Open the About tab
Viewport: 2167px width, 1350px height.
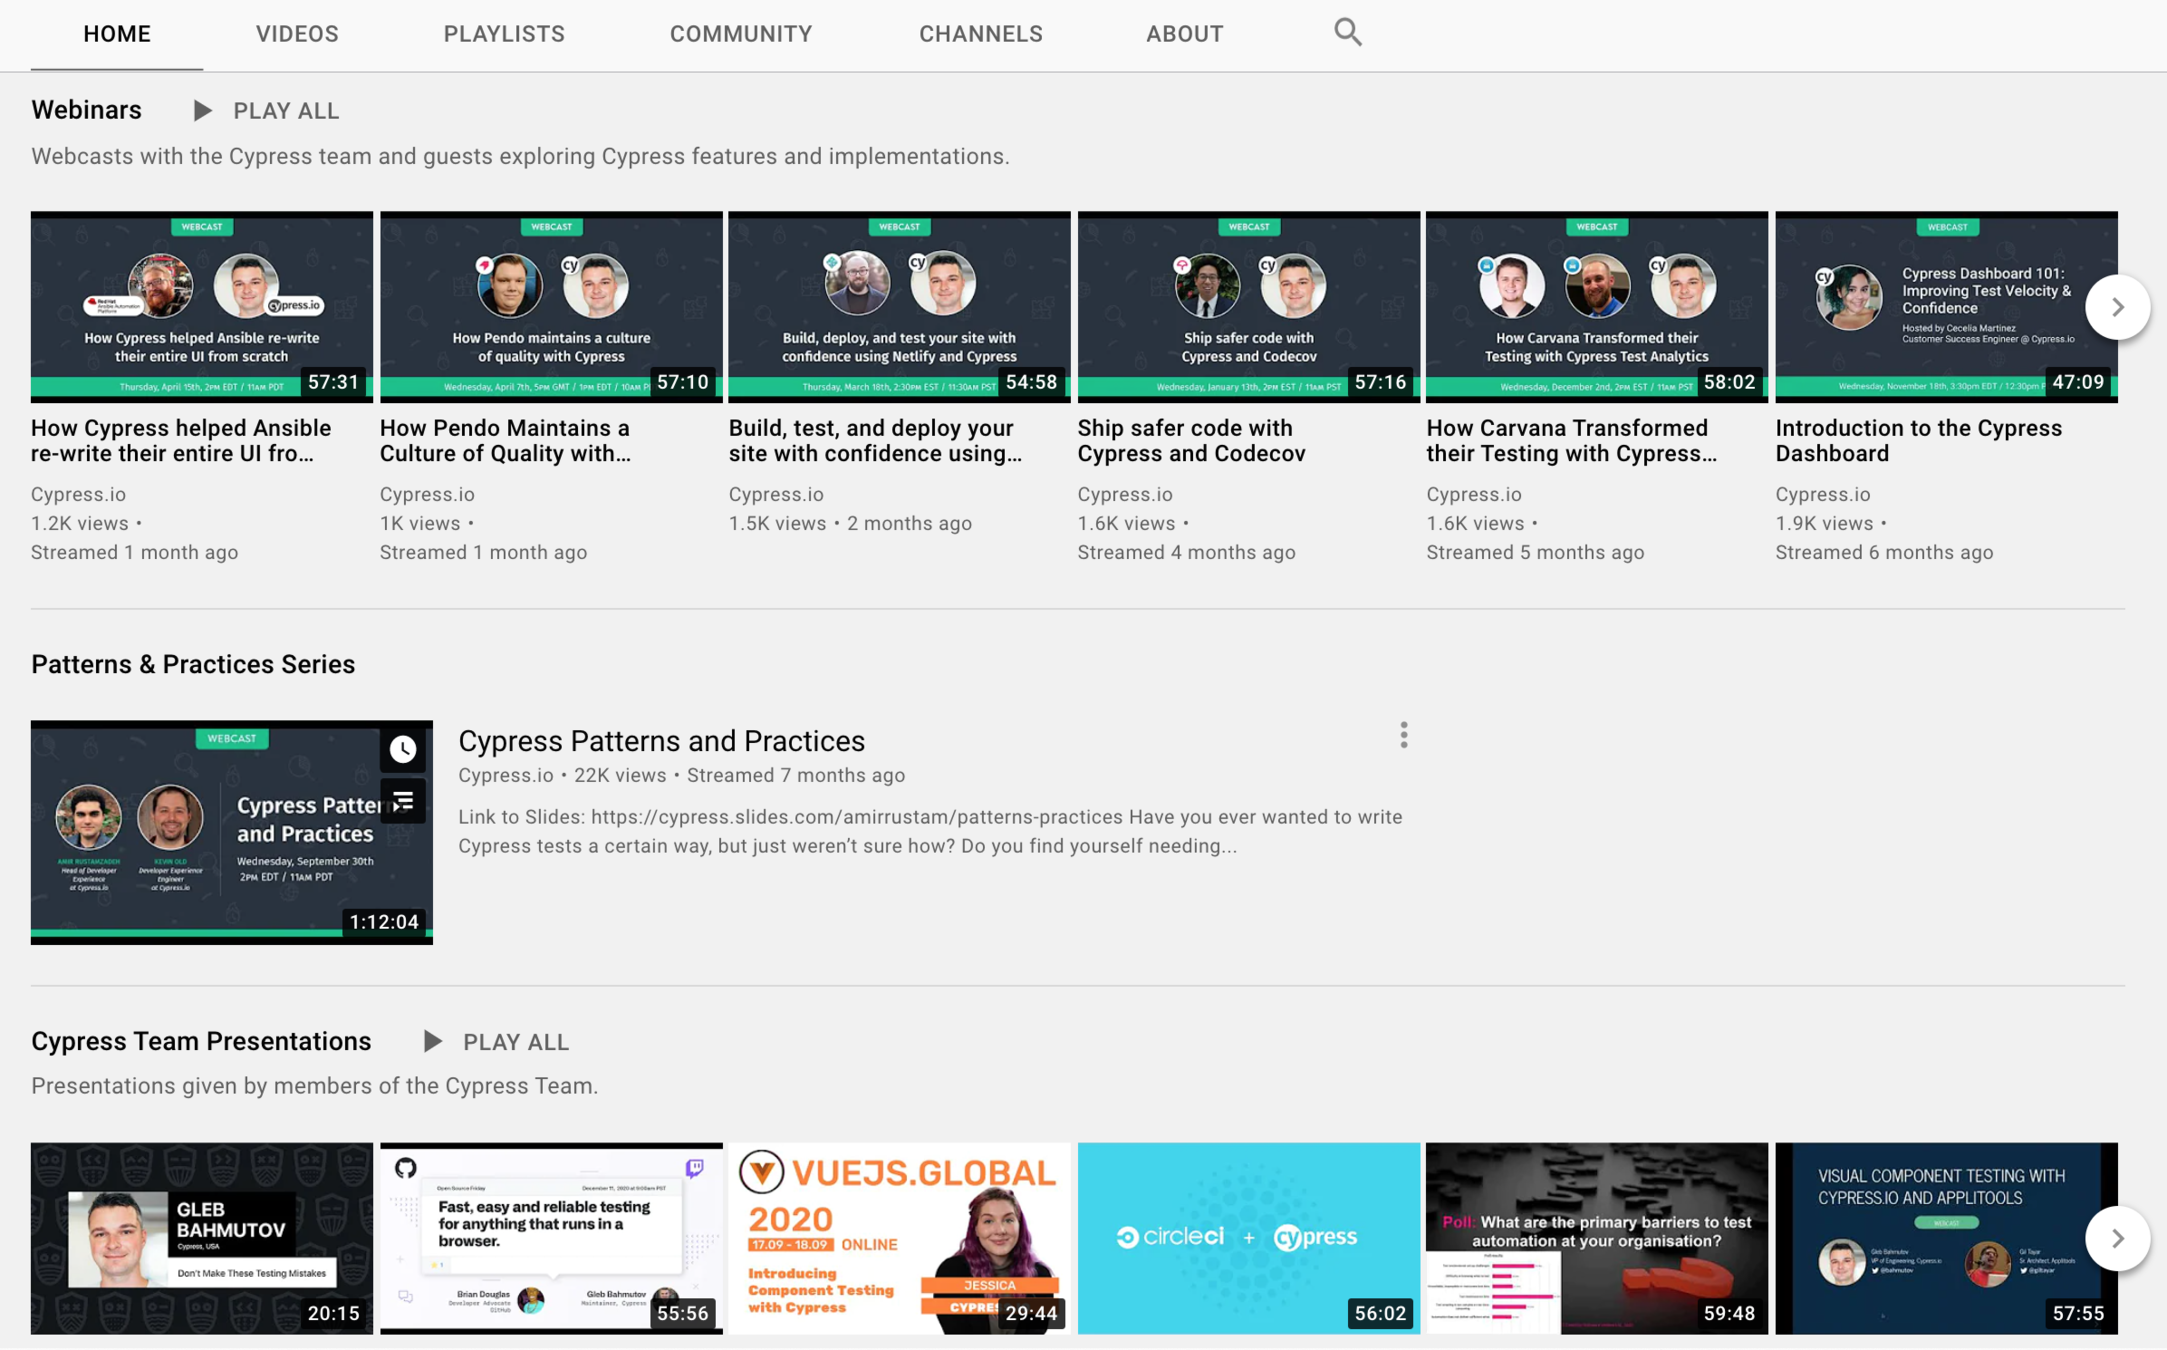[x=1184, y=34]
